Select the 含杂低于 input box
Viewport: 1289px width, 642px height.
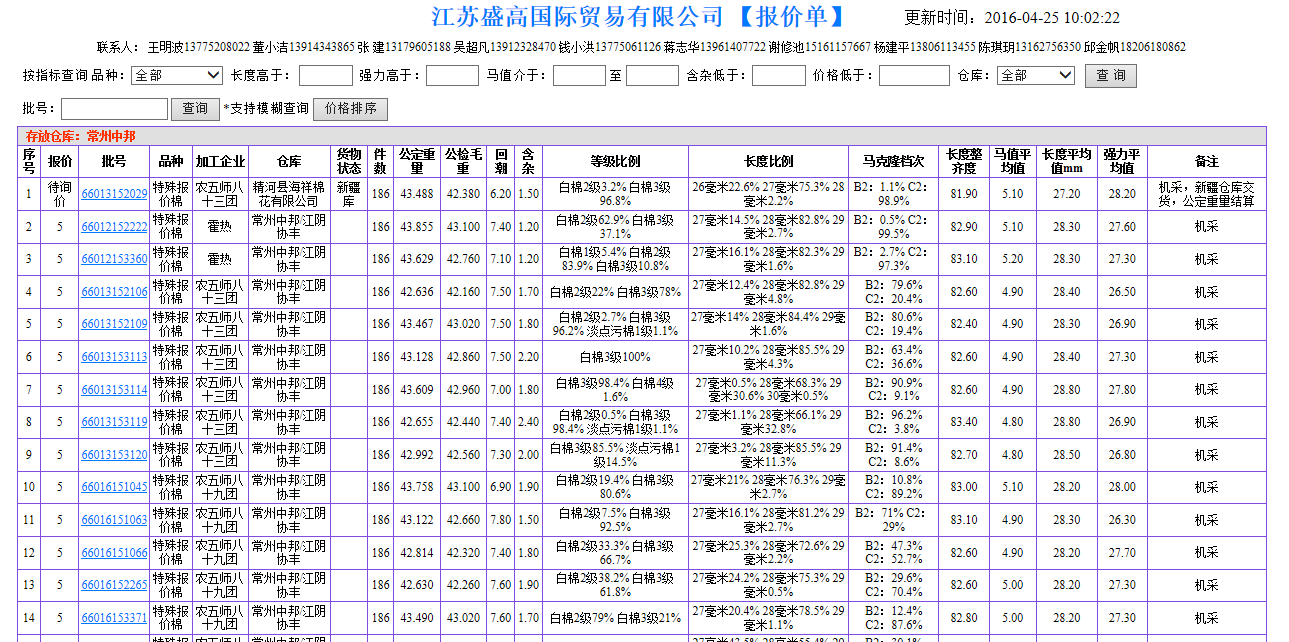point(778,76)
